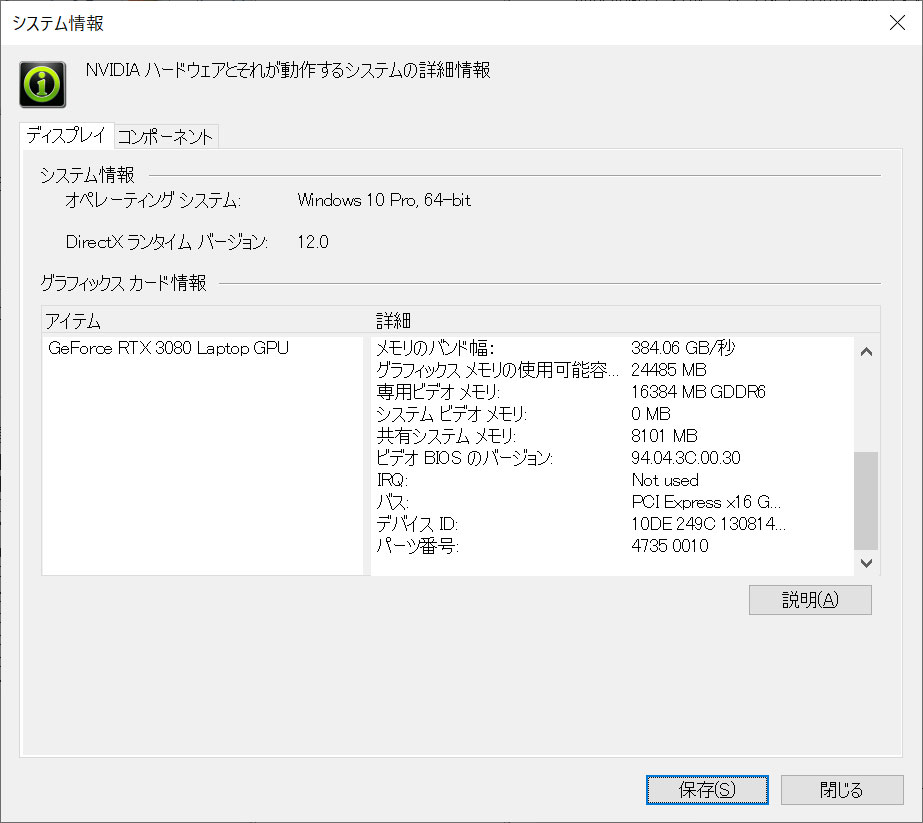The width and height of the screenshot is (923, 823).
Task: Select the ビデオ BIOS のバージョン row
Action: pyautogui.click(x=464, y=458)
